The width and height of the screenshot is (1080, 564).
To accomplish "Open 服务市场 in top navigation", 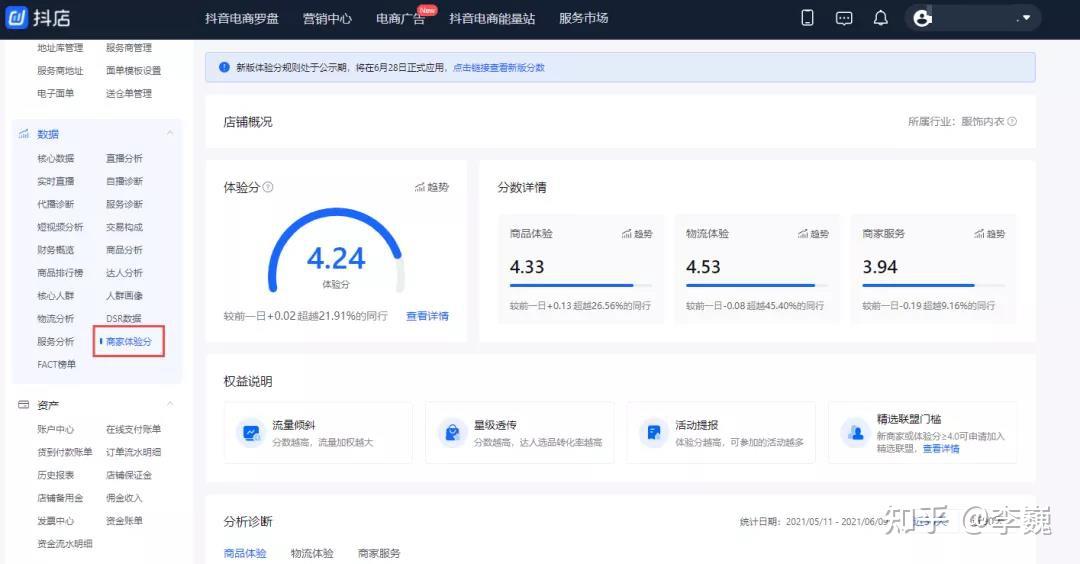I will click(583, 19).
